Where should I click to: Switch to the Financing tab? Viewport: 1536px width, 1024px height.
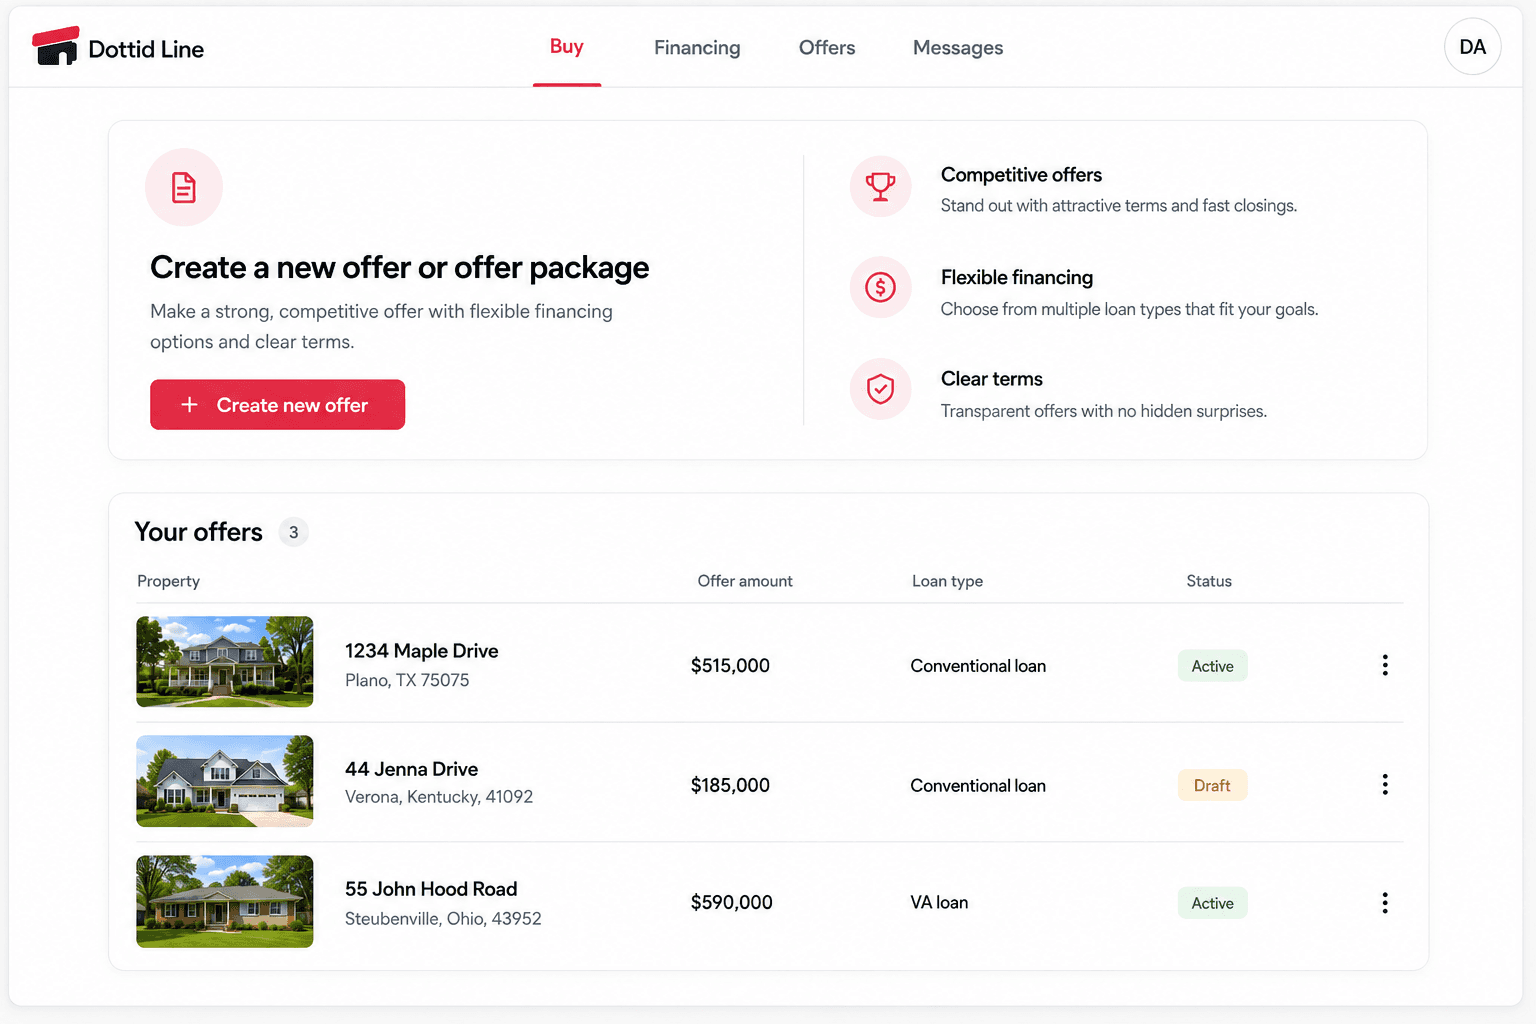click(697, 48)
